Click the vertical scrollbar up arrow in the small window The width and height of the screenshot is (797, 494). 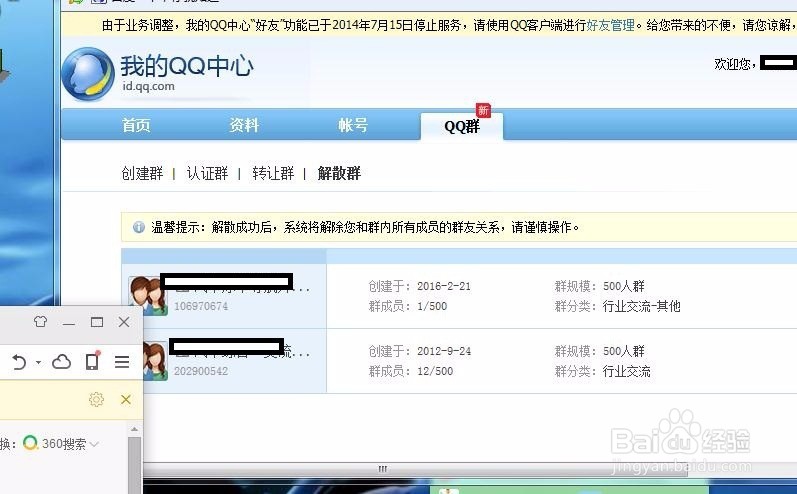tap(134, 430)
